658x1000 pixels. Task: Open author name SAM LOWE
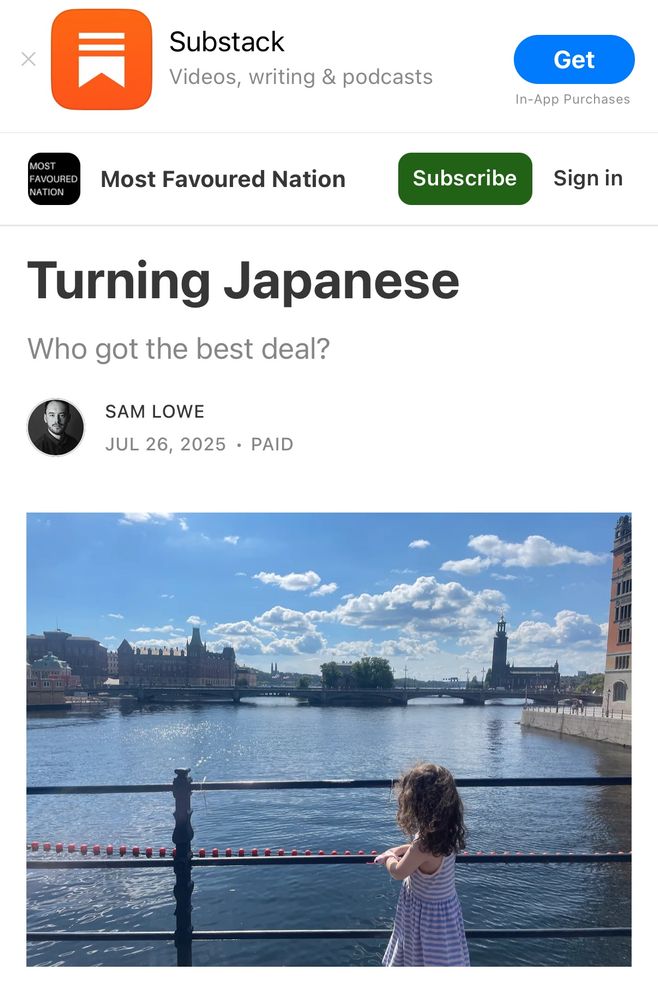(155, 411)
